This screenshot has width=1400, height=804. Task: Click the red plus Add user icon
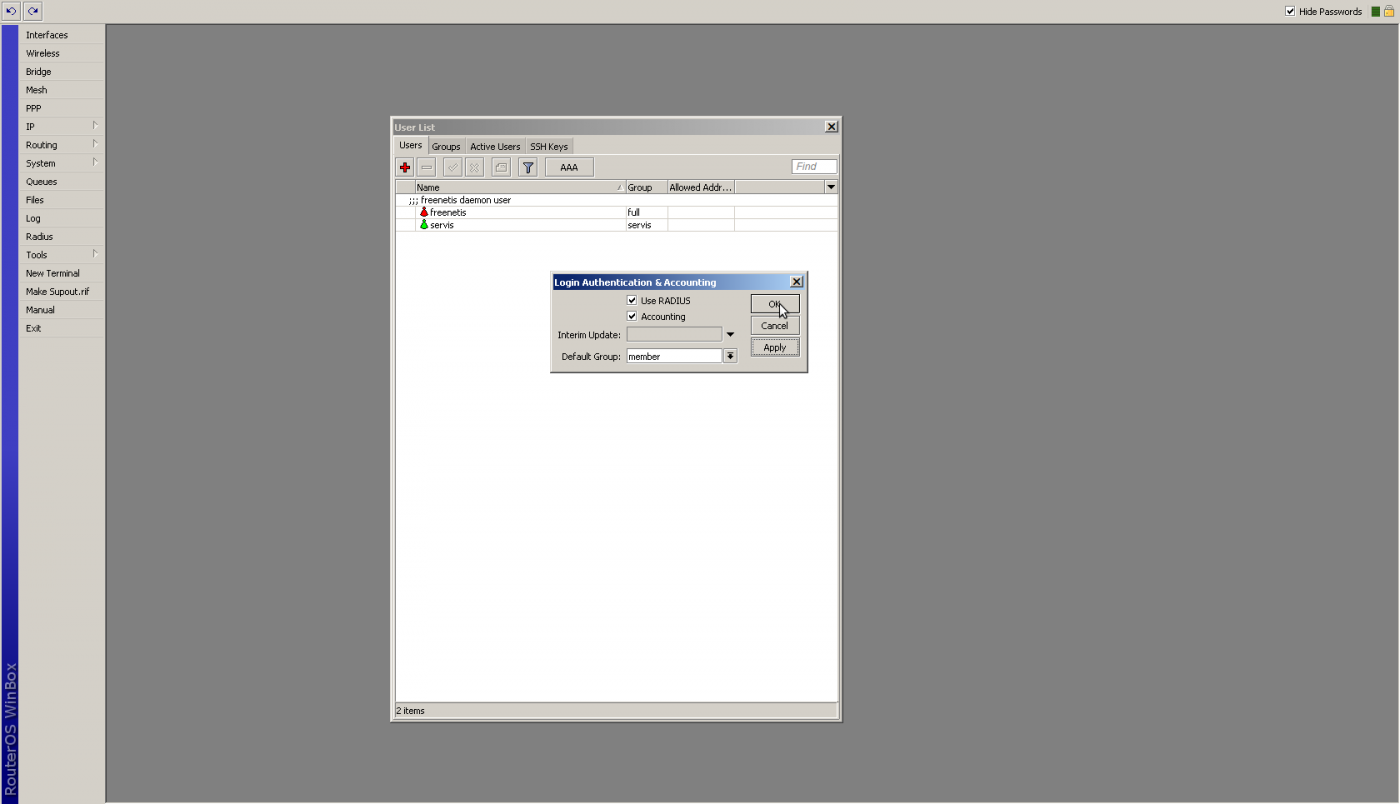[405, 167]
